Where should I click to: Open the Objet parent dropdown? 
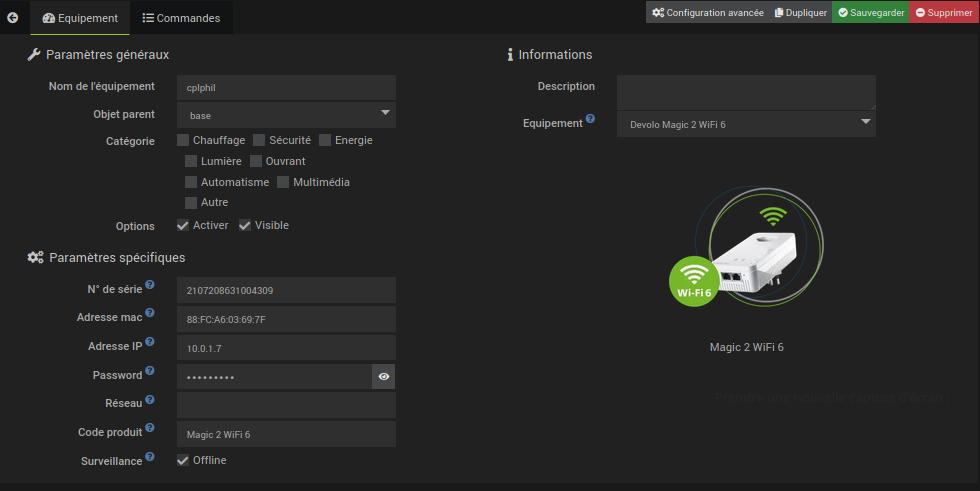coord(286,115)
